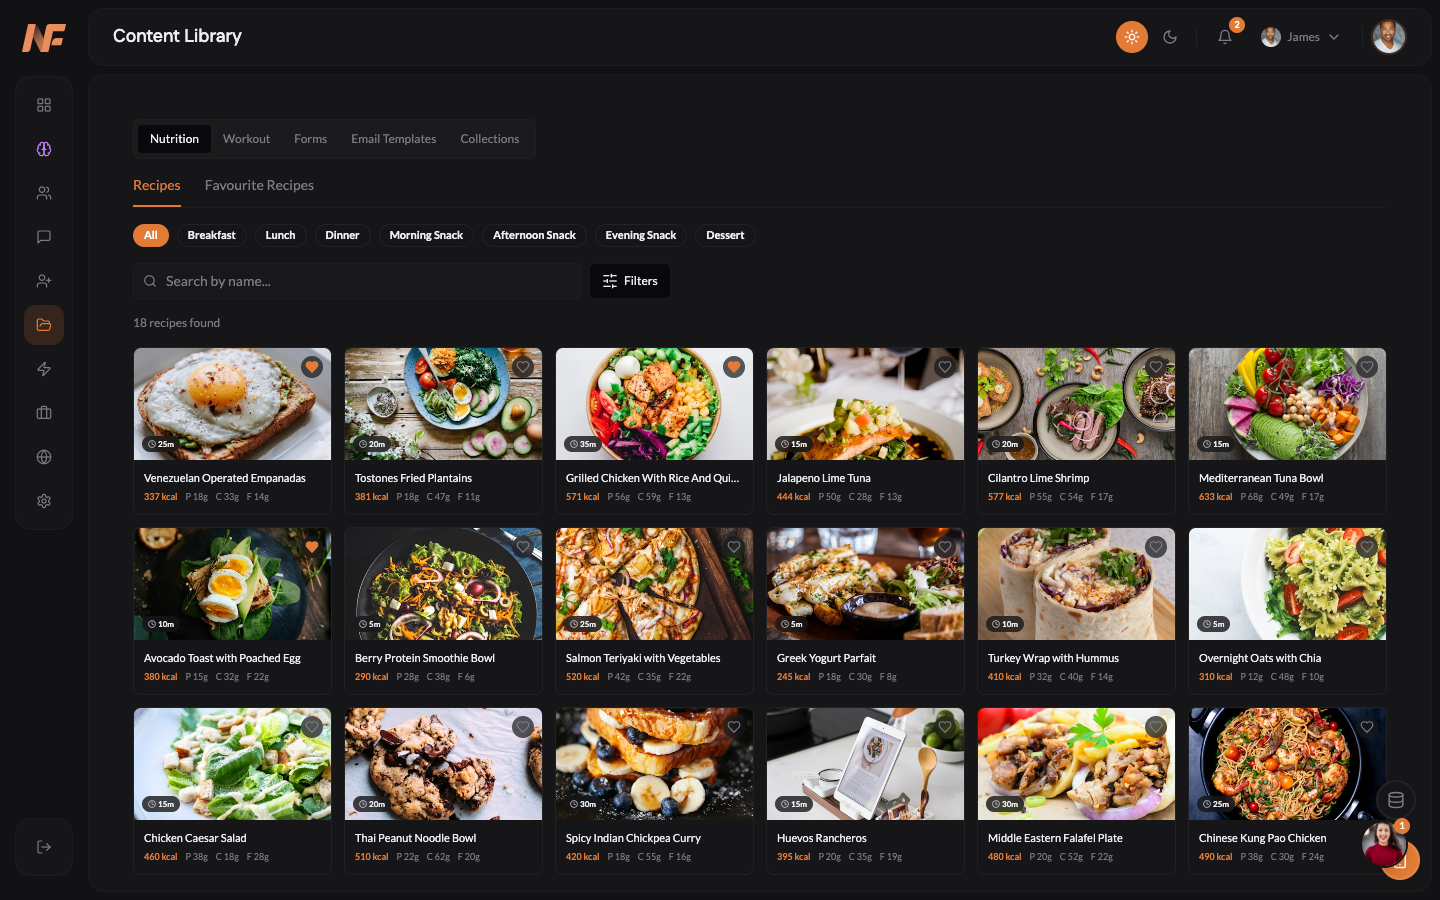Open the chat messages icon
This screenshot has width=1440, height=900.
pyautogui.click(x=44, y=236)
